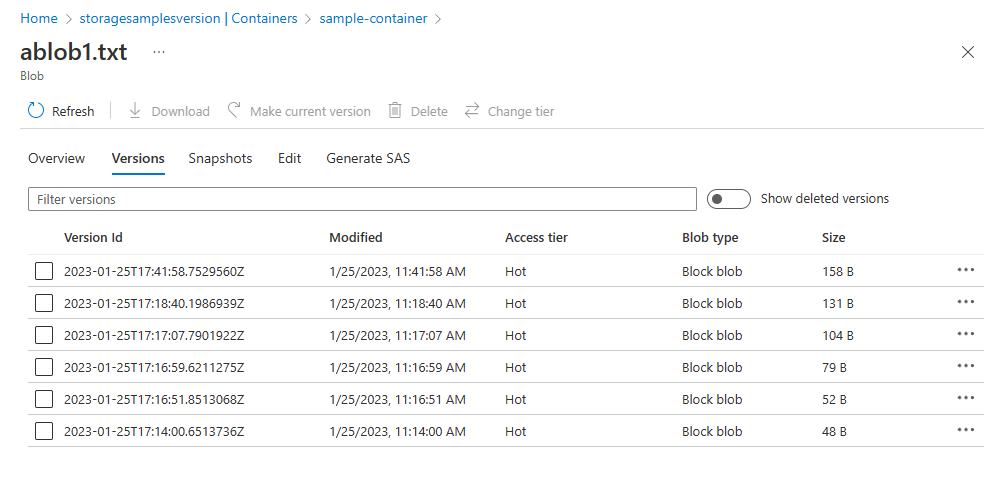Click the Refresh icon in toolbar
The image size is (1004, 478).
36,111
